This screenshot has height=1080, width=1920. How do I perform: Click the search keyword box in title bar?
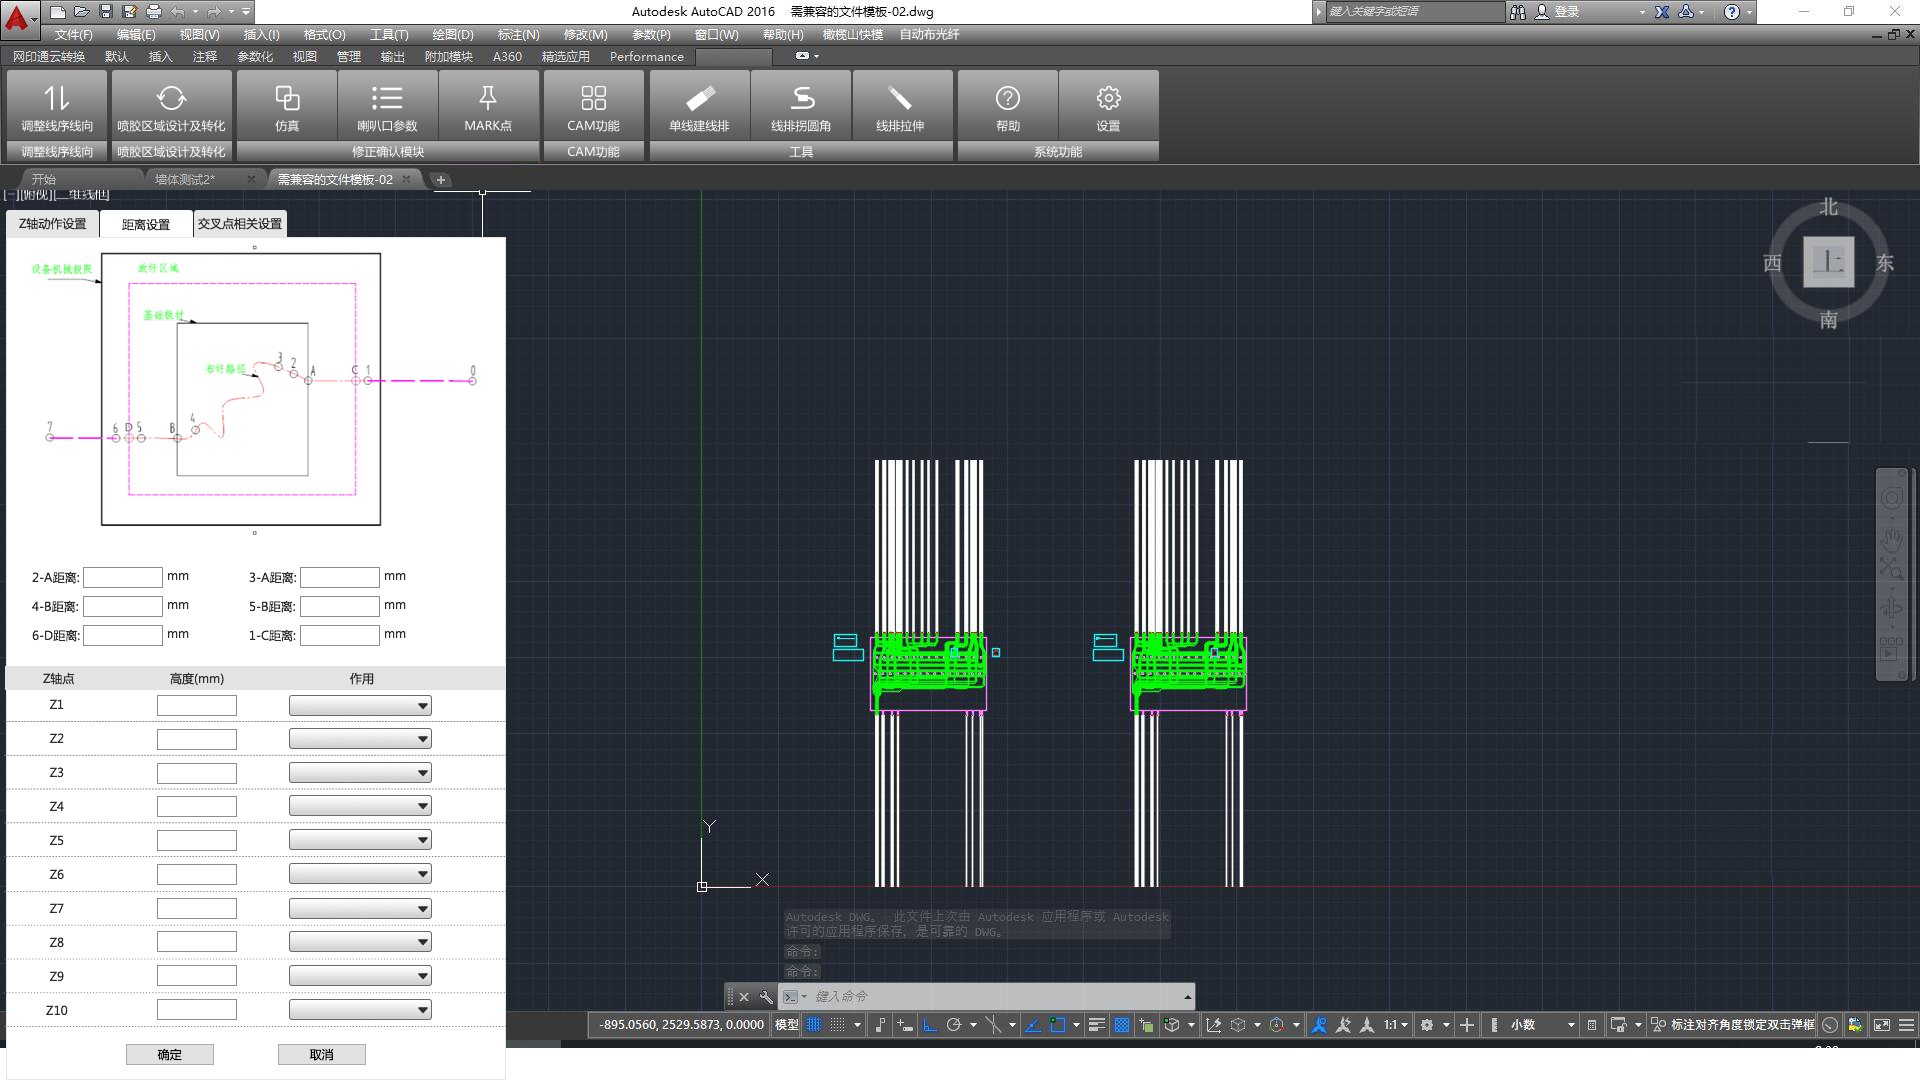(1415, 12)
